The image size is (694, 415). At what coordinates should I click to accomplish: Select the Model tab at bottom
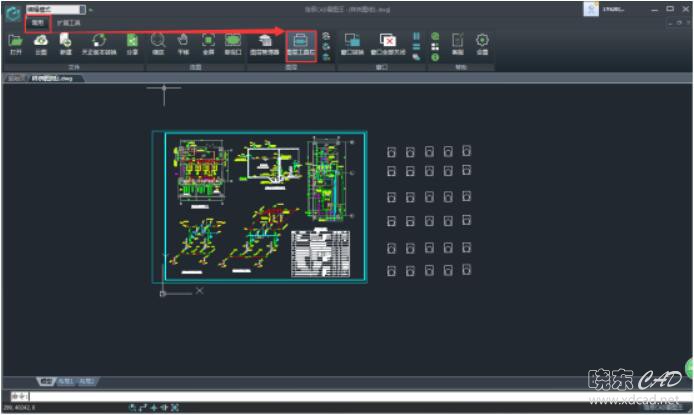tap(45, 381)
